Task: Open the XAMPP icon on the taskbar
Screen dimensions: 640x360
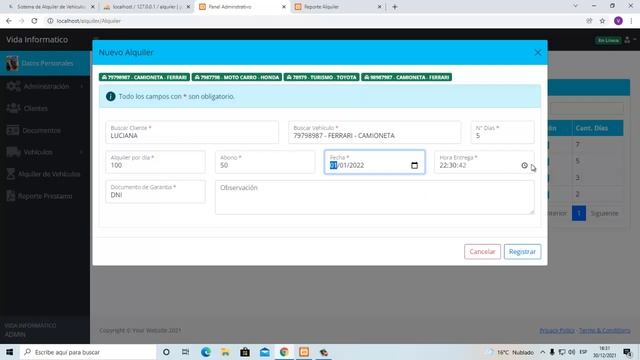Action: [x=304, y=352]
